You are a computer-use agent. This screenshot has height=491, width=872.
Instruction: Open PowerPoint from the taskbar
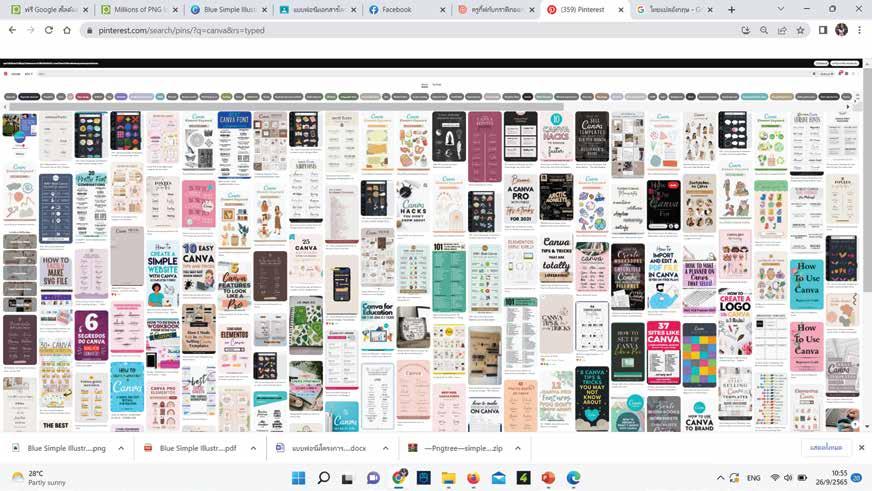[548, 478]
